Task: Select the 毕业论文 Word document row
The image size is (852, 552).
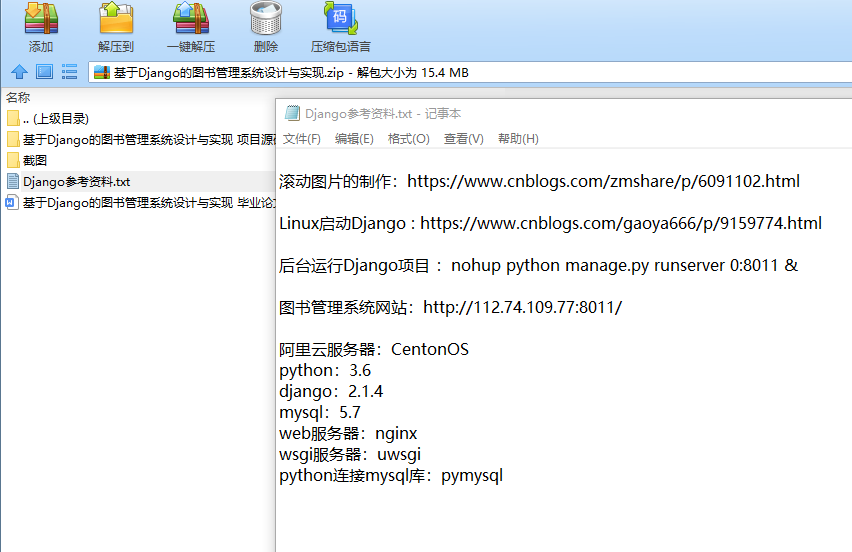Action: [x=139, y=203]
